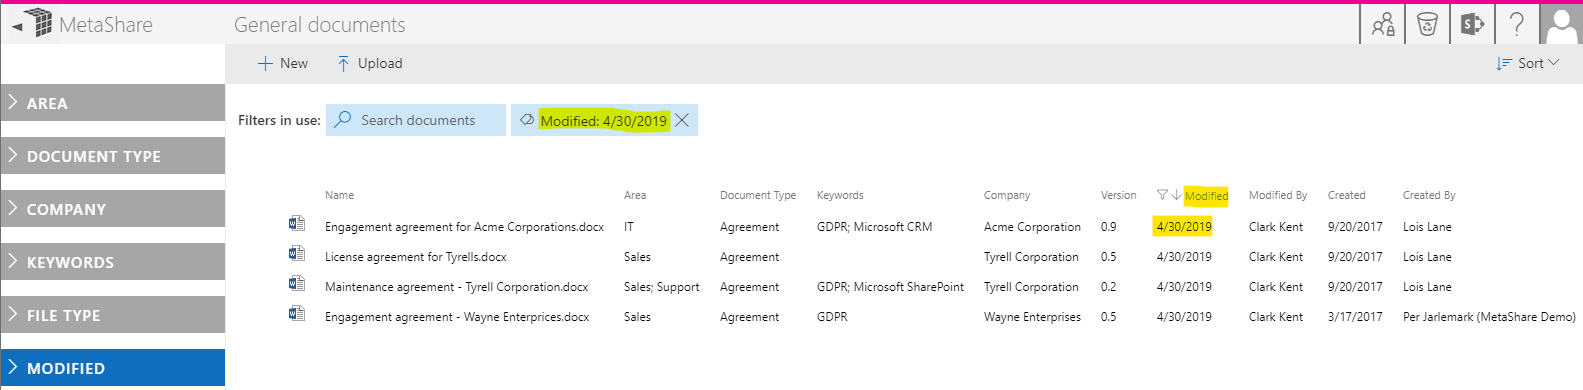The image size is (1583, 390).
Task: Expand the KEYWORDS filter panel
Action: click(x=113, y=262)
